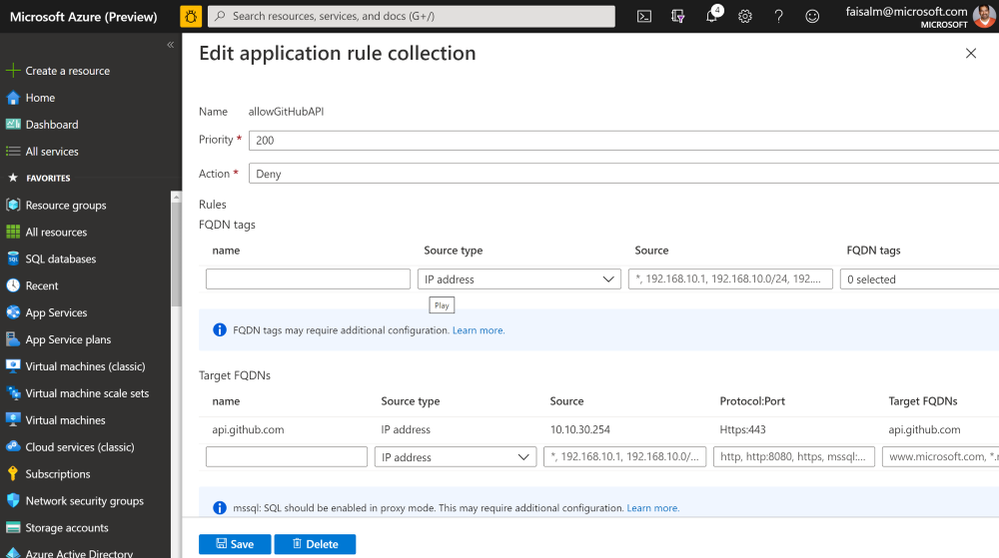This screenshot has width=999, height=558.
Task: Click Network security groups shield icon
Action: [13, 500]
